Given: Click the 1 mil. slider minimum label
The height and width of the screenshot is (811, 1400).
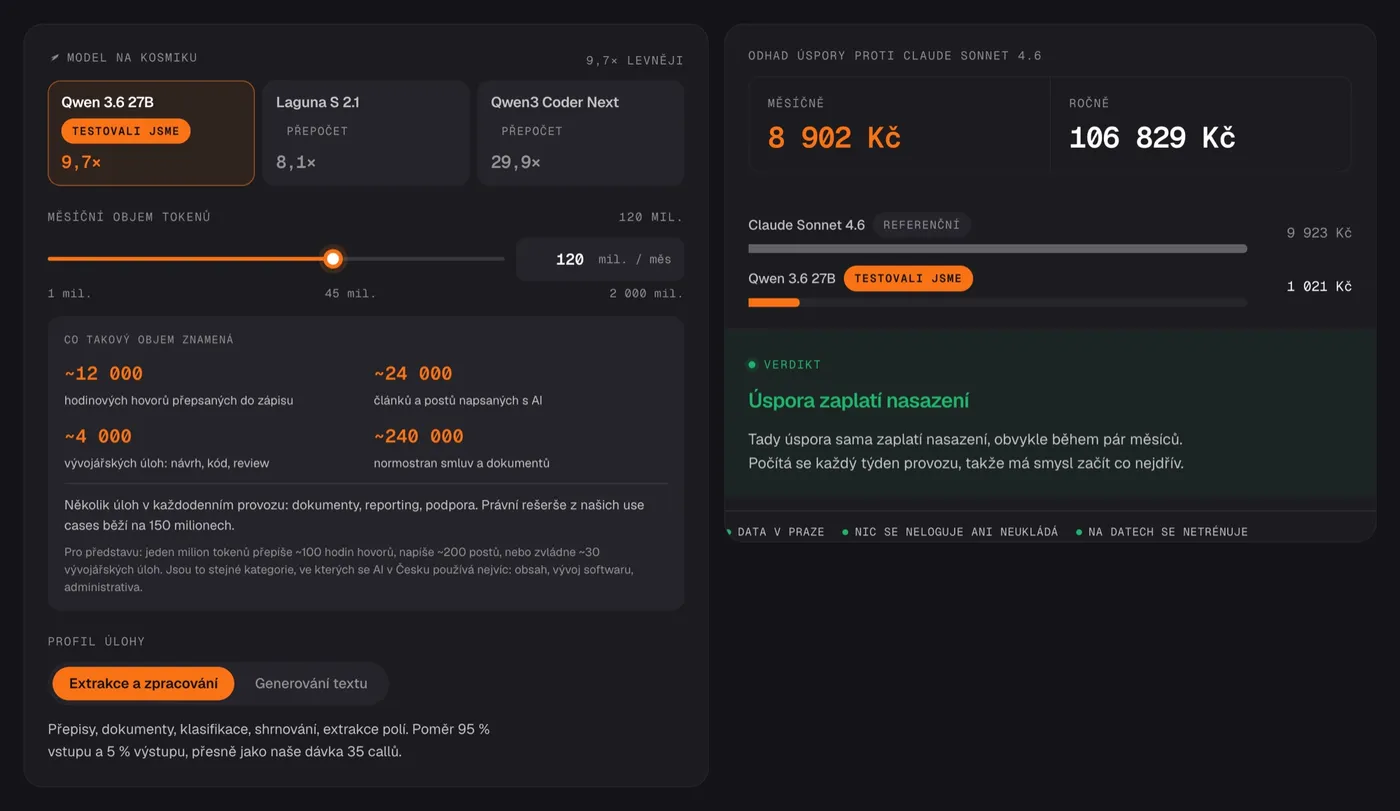Looking at the screenshot, I should [70, 294].
